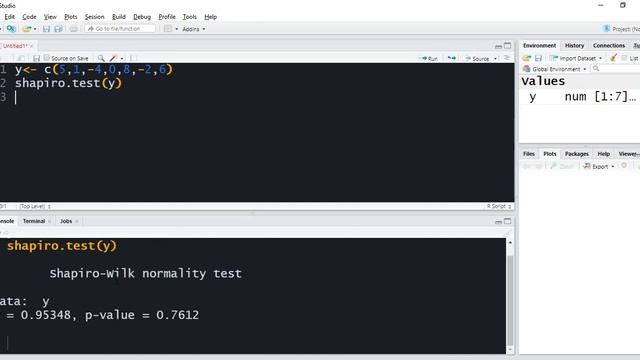Open the Help menu

click(x=211, y=17)
